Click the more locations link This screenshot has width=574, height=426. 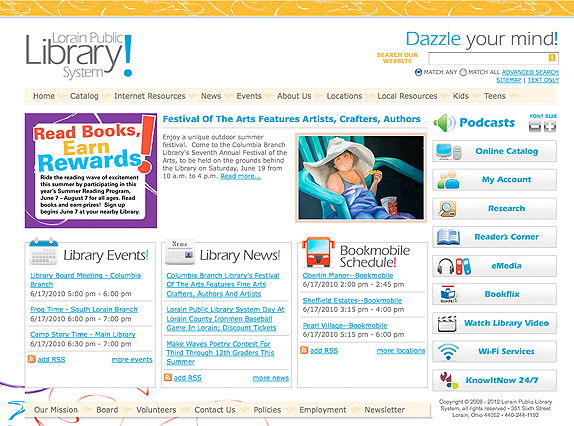pos(401,351)
